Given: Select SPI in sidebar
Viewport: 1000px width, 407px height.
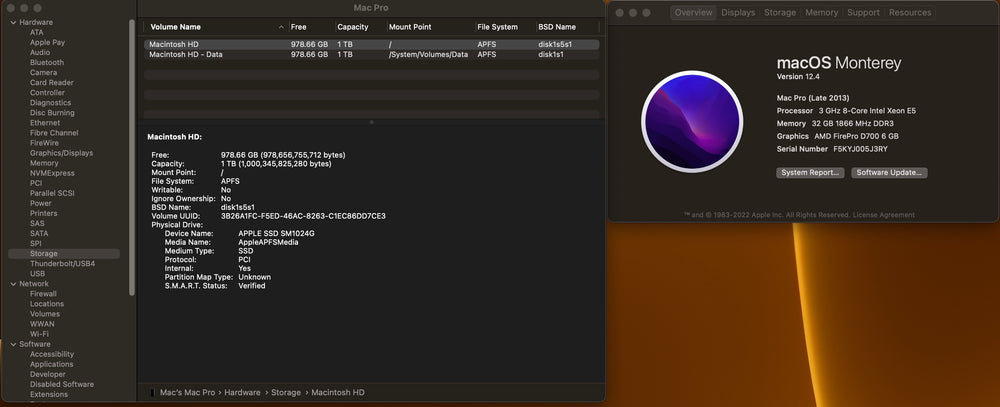Looking at the screenshot, I should [x=36, y=244].
